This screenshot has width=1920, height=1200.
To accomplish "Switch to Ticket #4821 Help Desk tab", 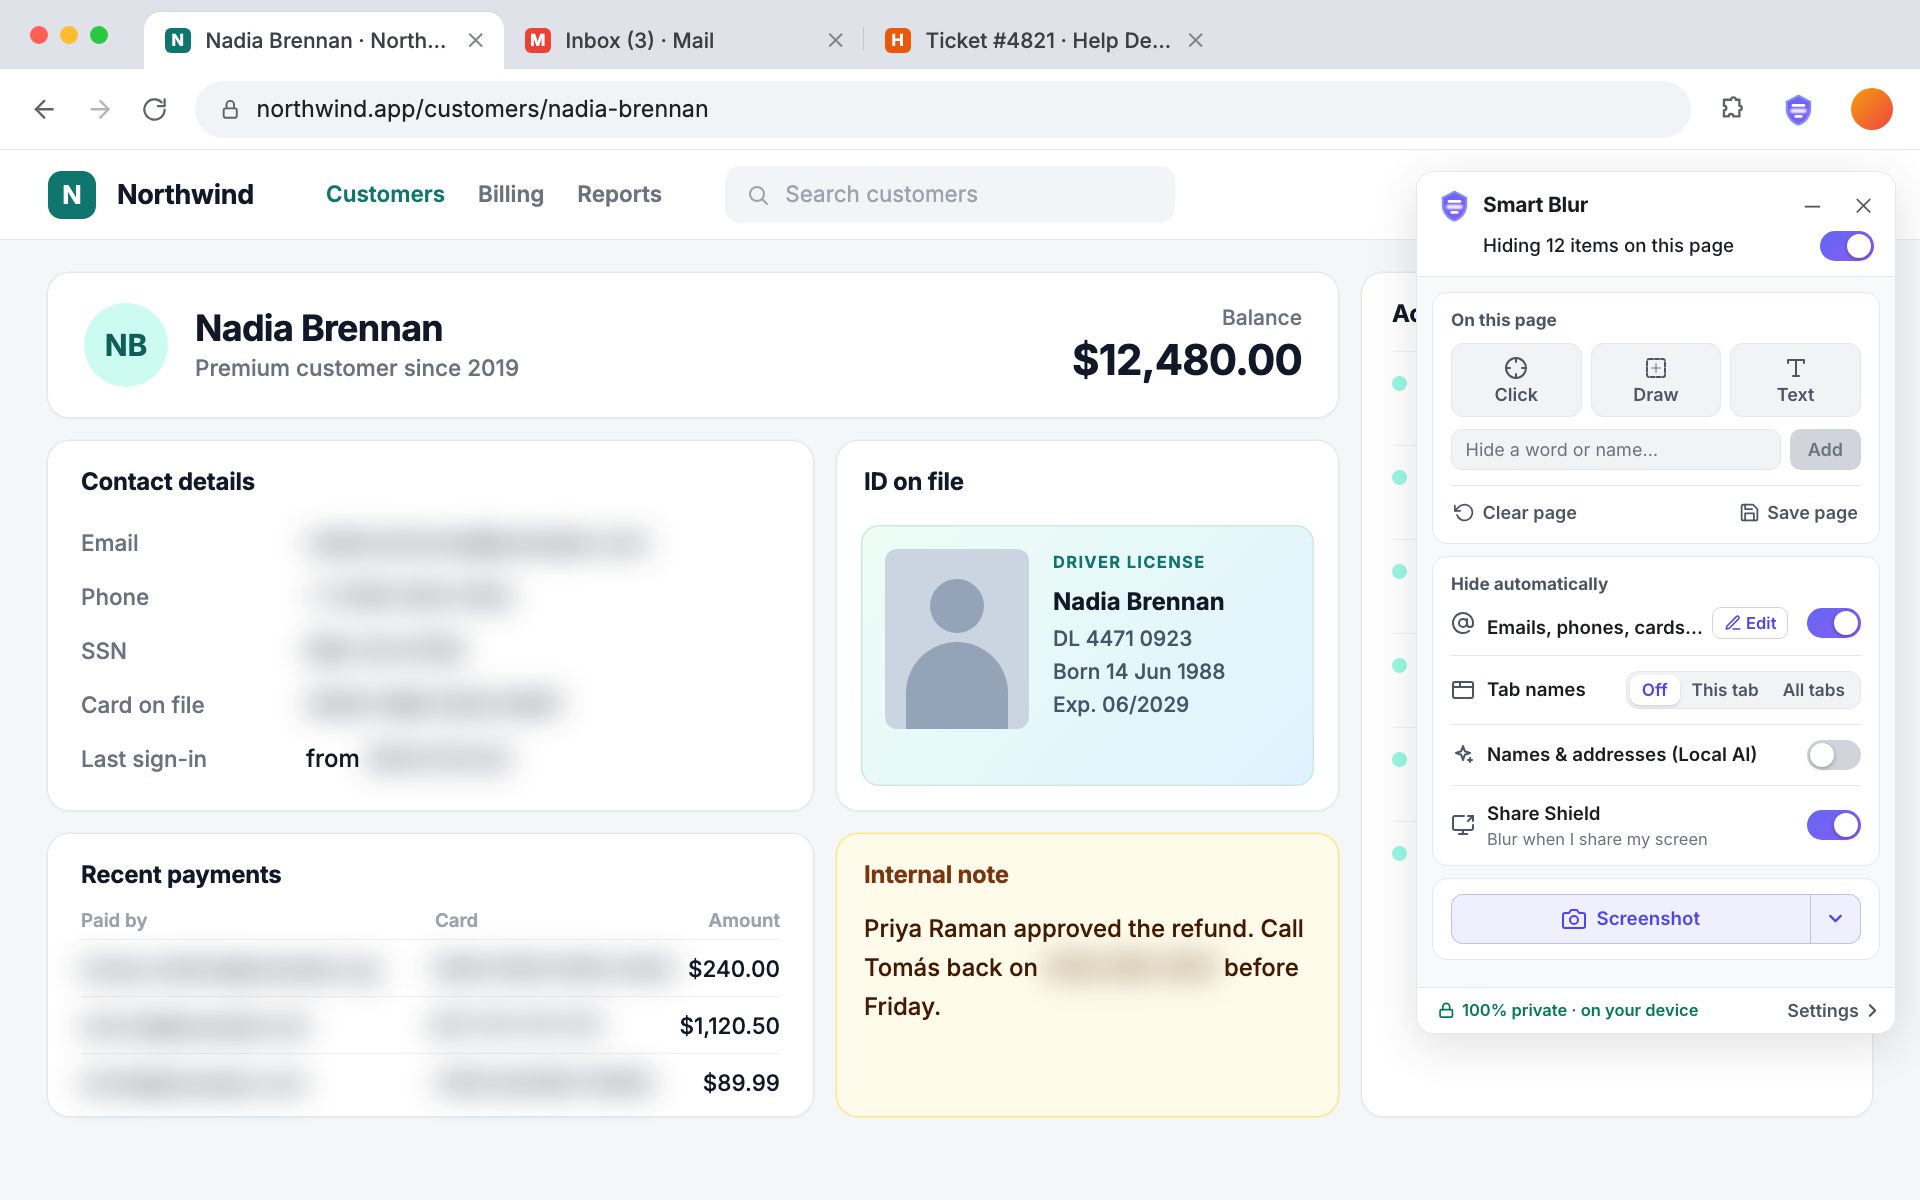I will 1043,40.
